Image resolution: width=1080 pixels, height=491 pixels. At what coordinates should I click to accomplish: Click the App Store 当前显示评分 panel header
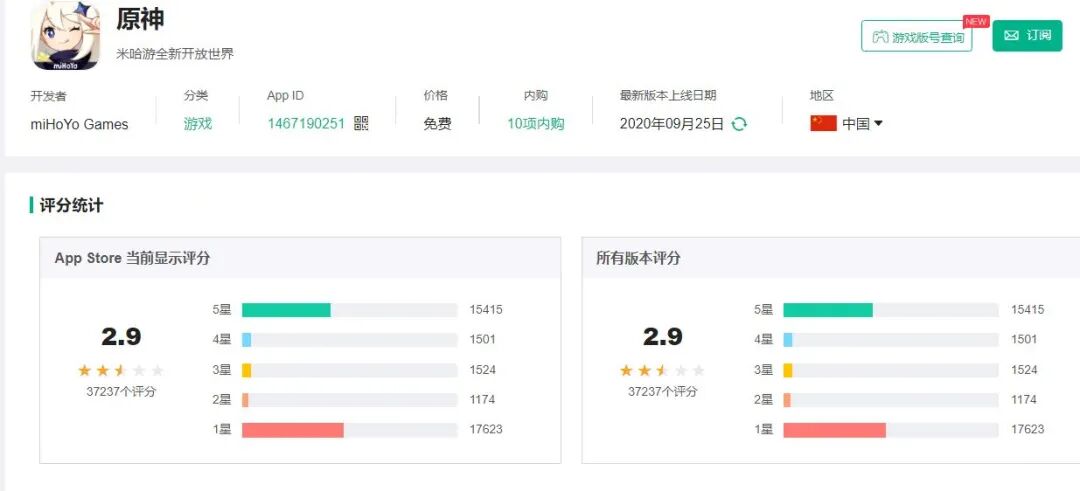pyautogui.click(x=300, y=258)
